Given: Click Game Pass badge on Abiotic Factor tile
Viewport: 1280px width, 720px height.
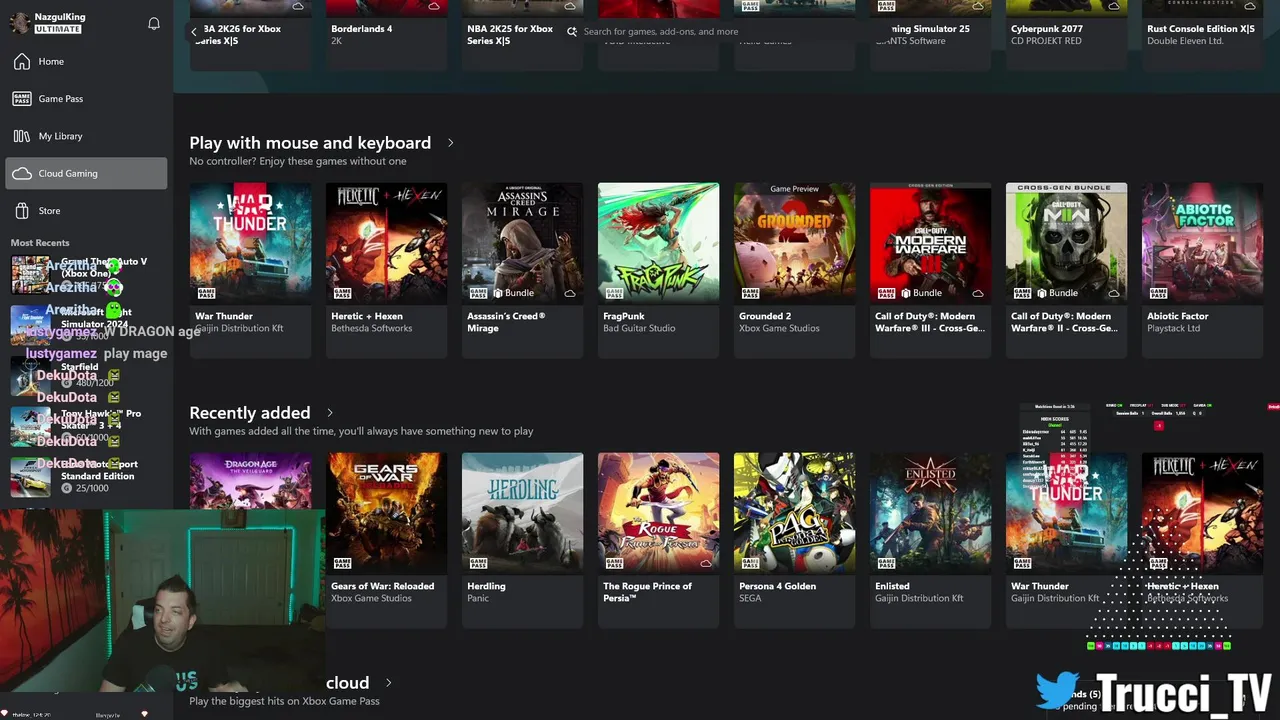Looking at the screenshot, I should (1158, 294).
